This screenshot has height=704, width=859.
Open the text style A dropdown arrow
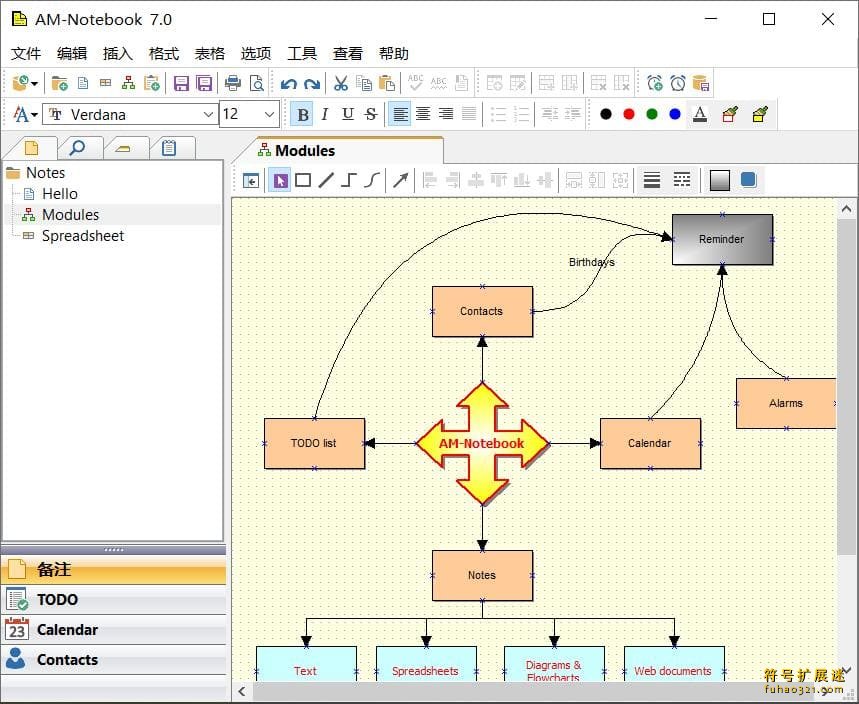click(x=34, y=115)
